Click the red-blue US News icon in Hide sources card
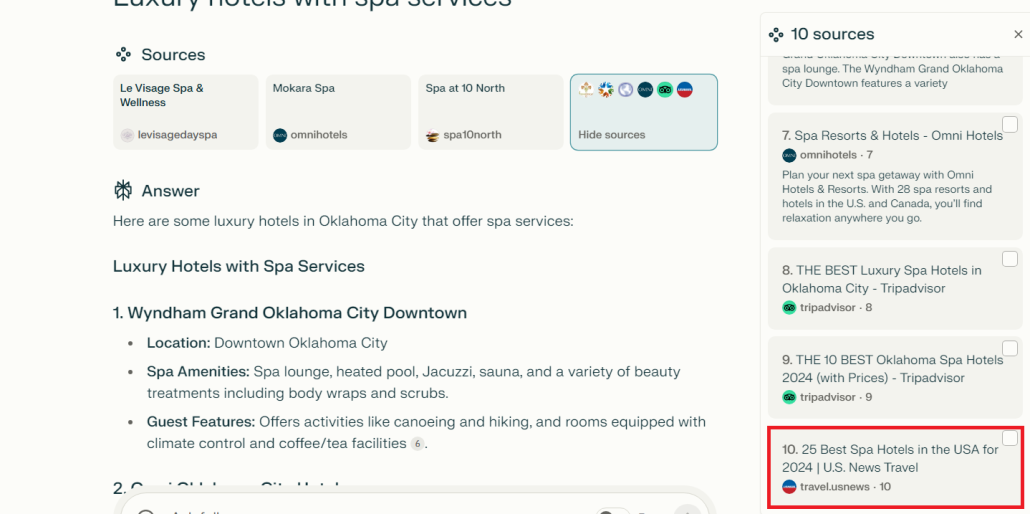 tap(684, 89)
